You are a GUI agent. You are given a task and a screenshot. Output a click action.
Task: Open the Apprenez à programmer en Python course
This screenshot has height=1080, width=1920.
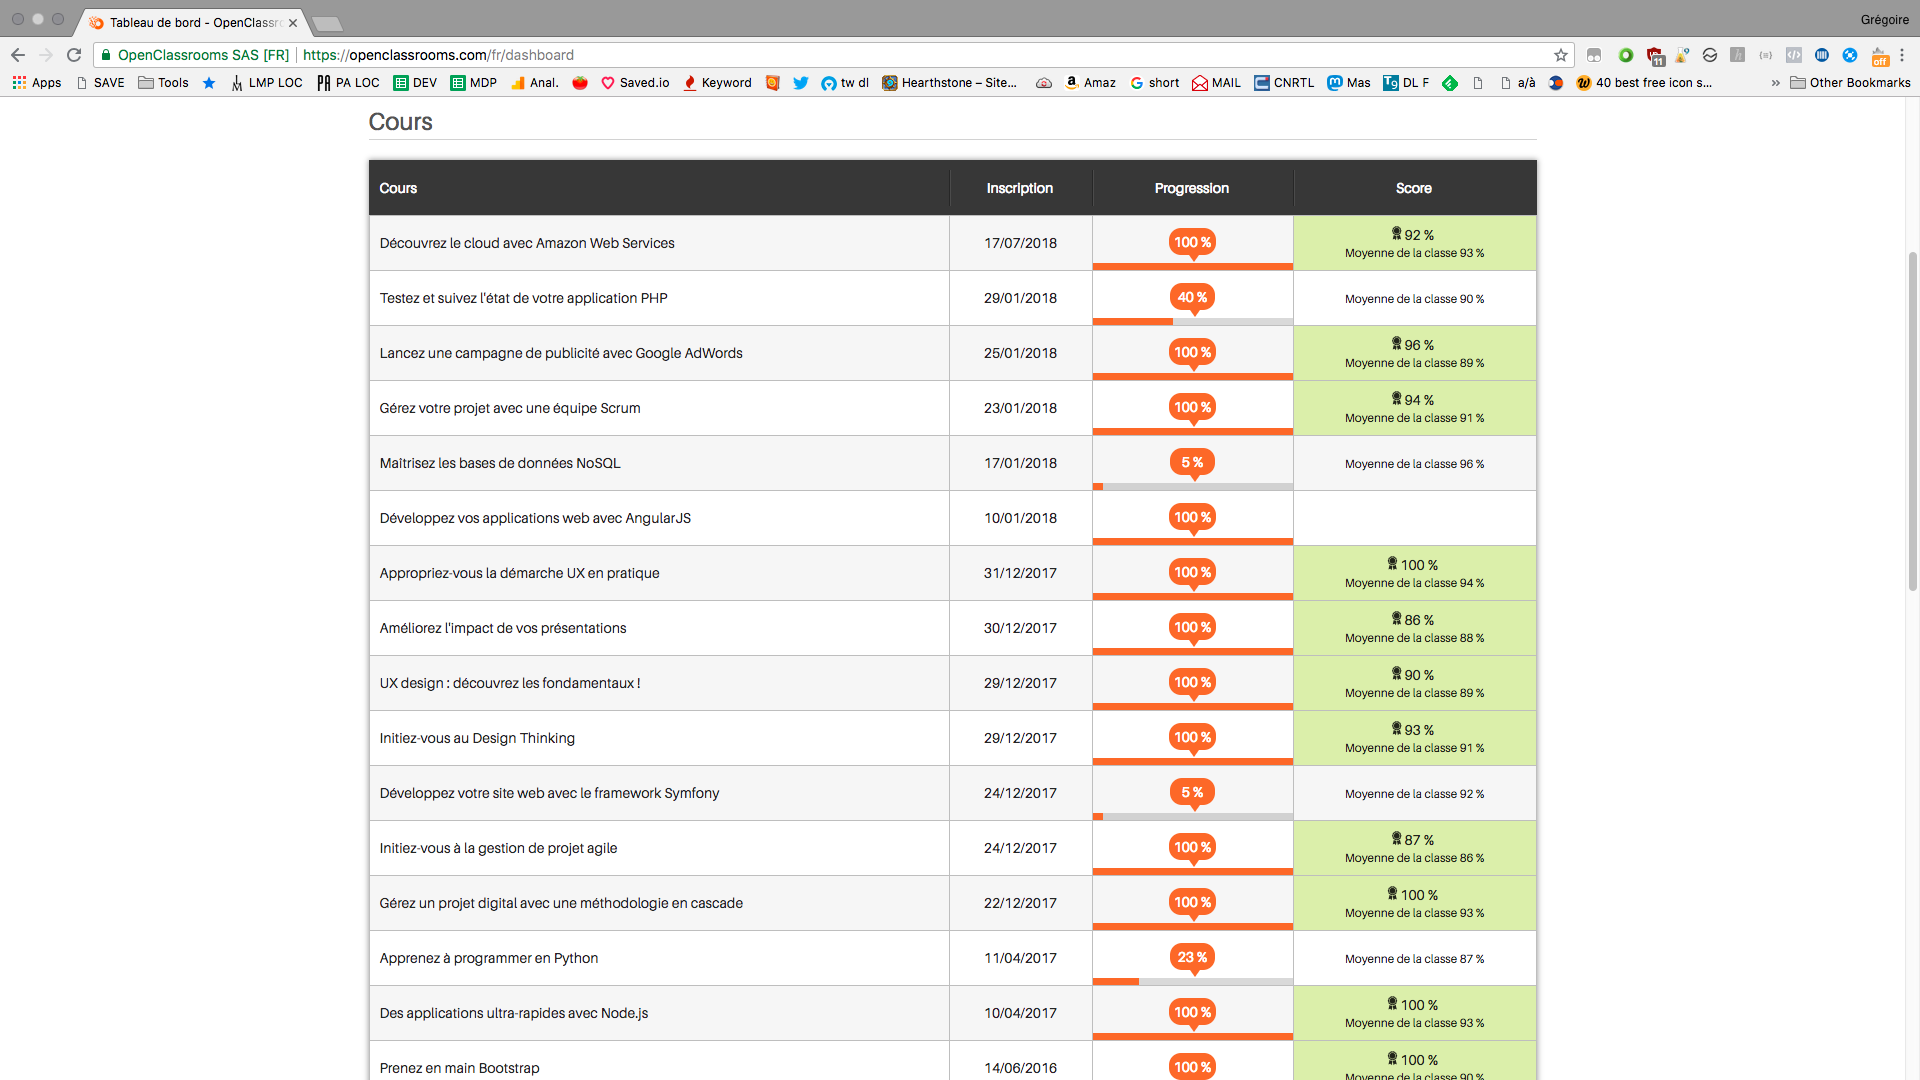tap(489, 958)
